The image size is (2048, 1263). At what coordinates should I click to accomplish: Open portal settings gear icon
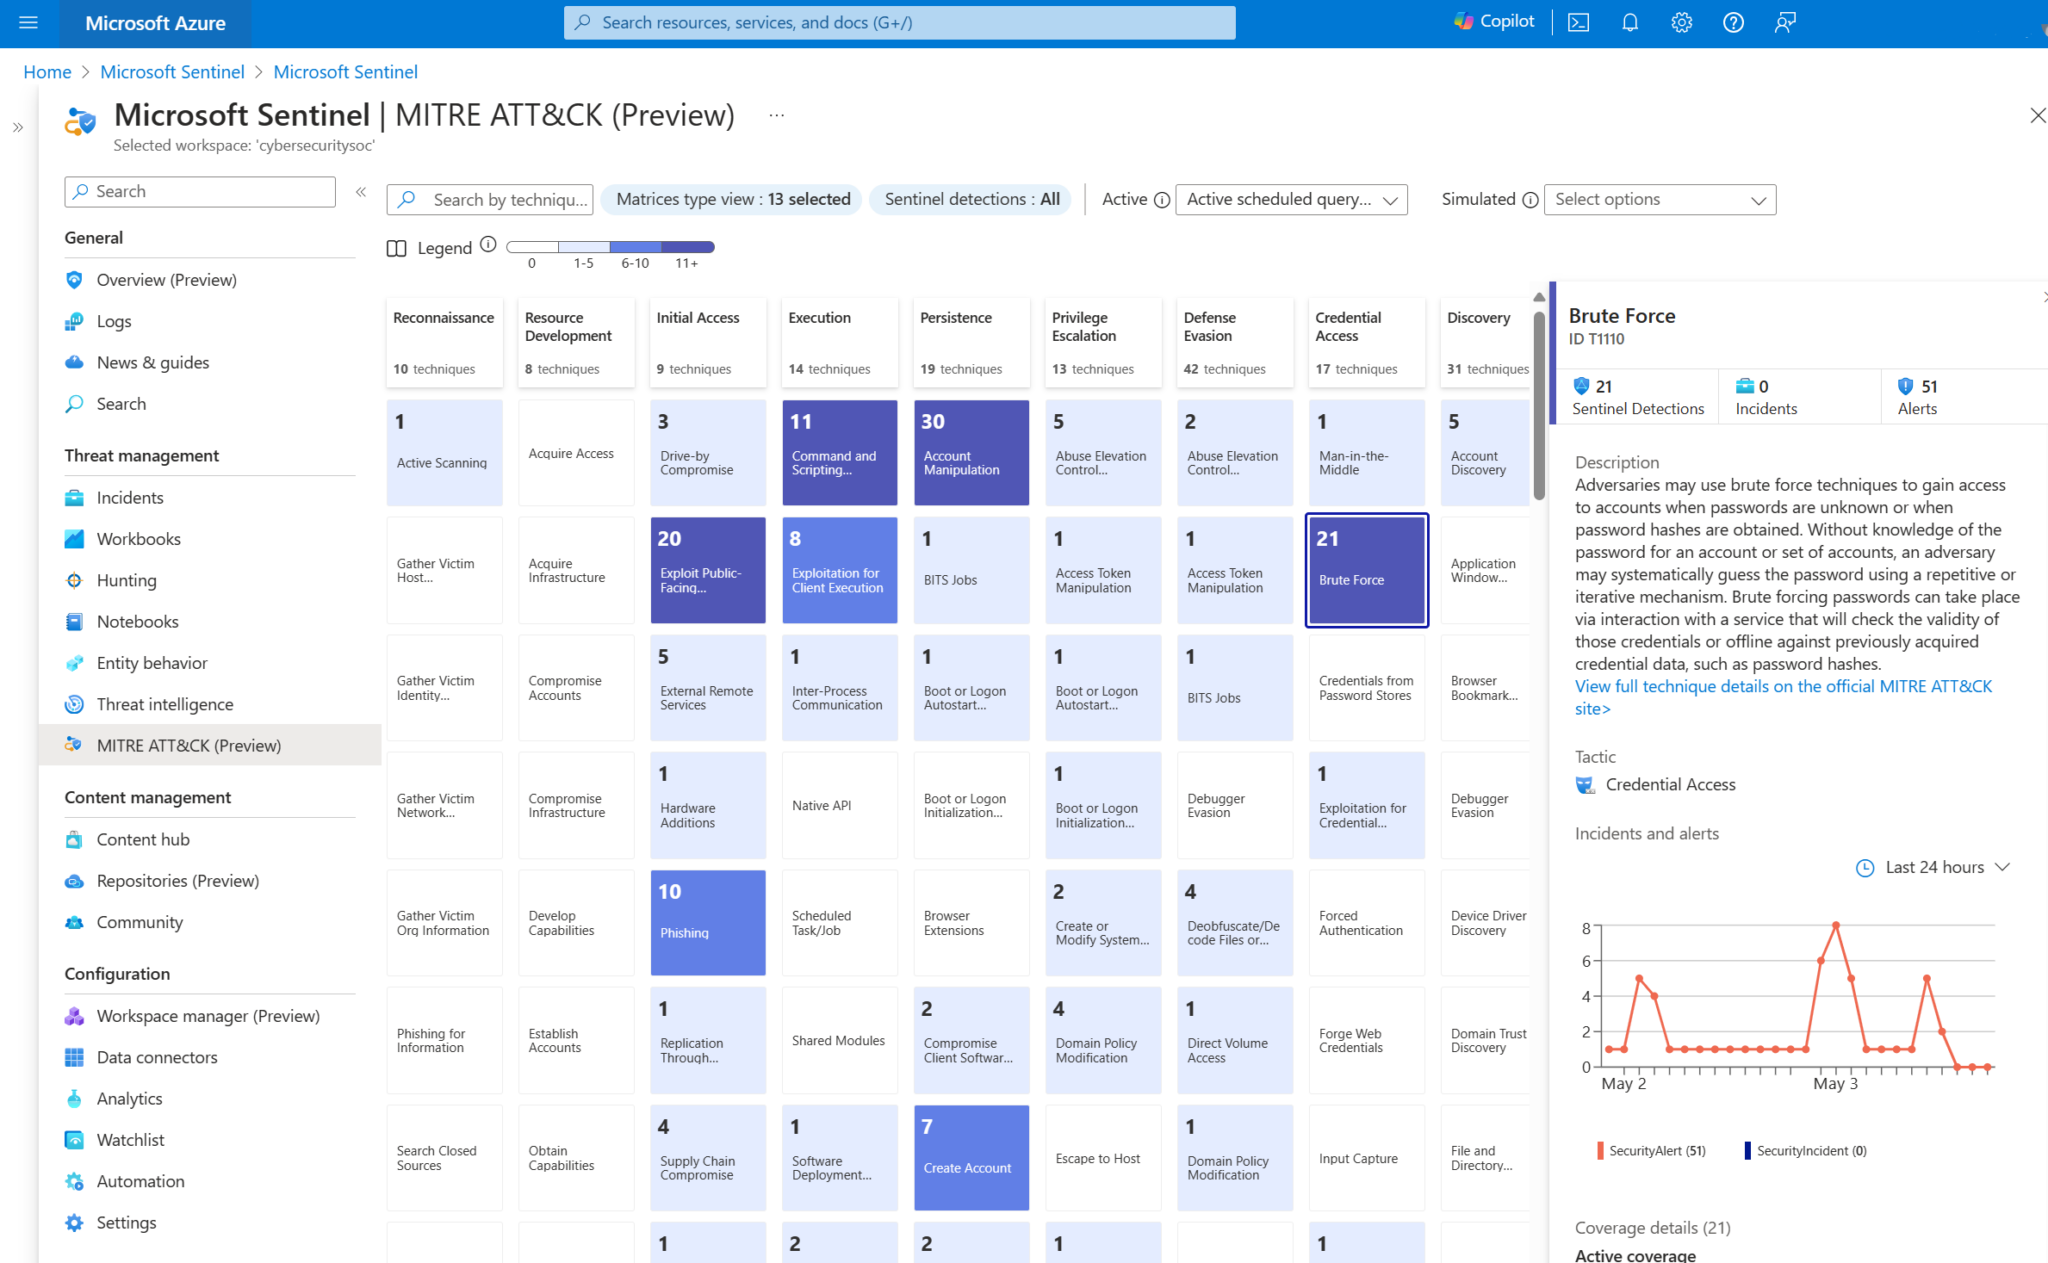pyautogui.click(x=1681, y=22)
